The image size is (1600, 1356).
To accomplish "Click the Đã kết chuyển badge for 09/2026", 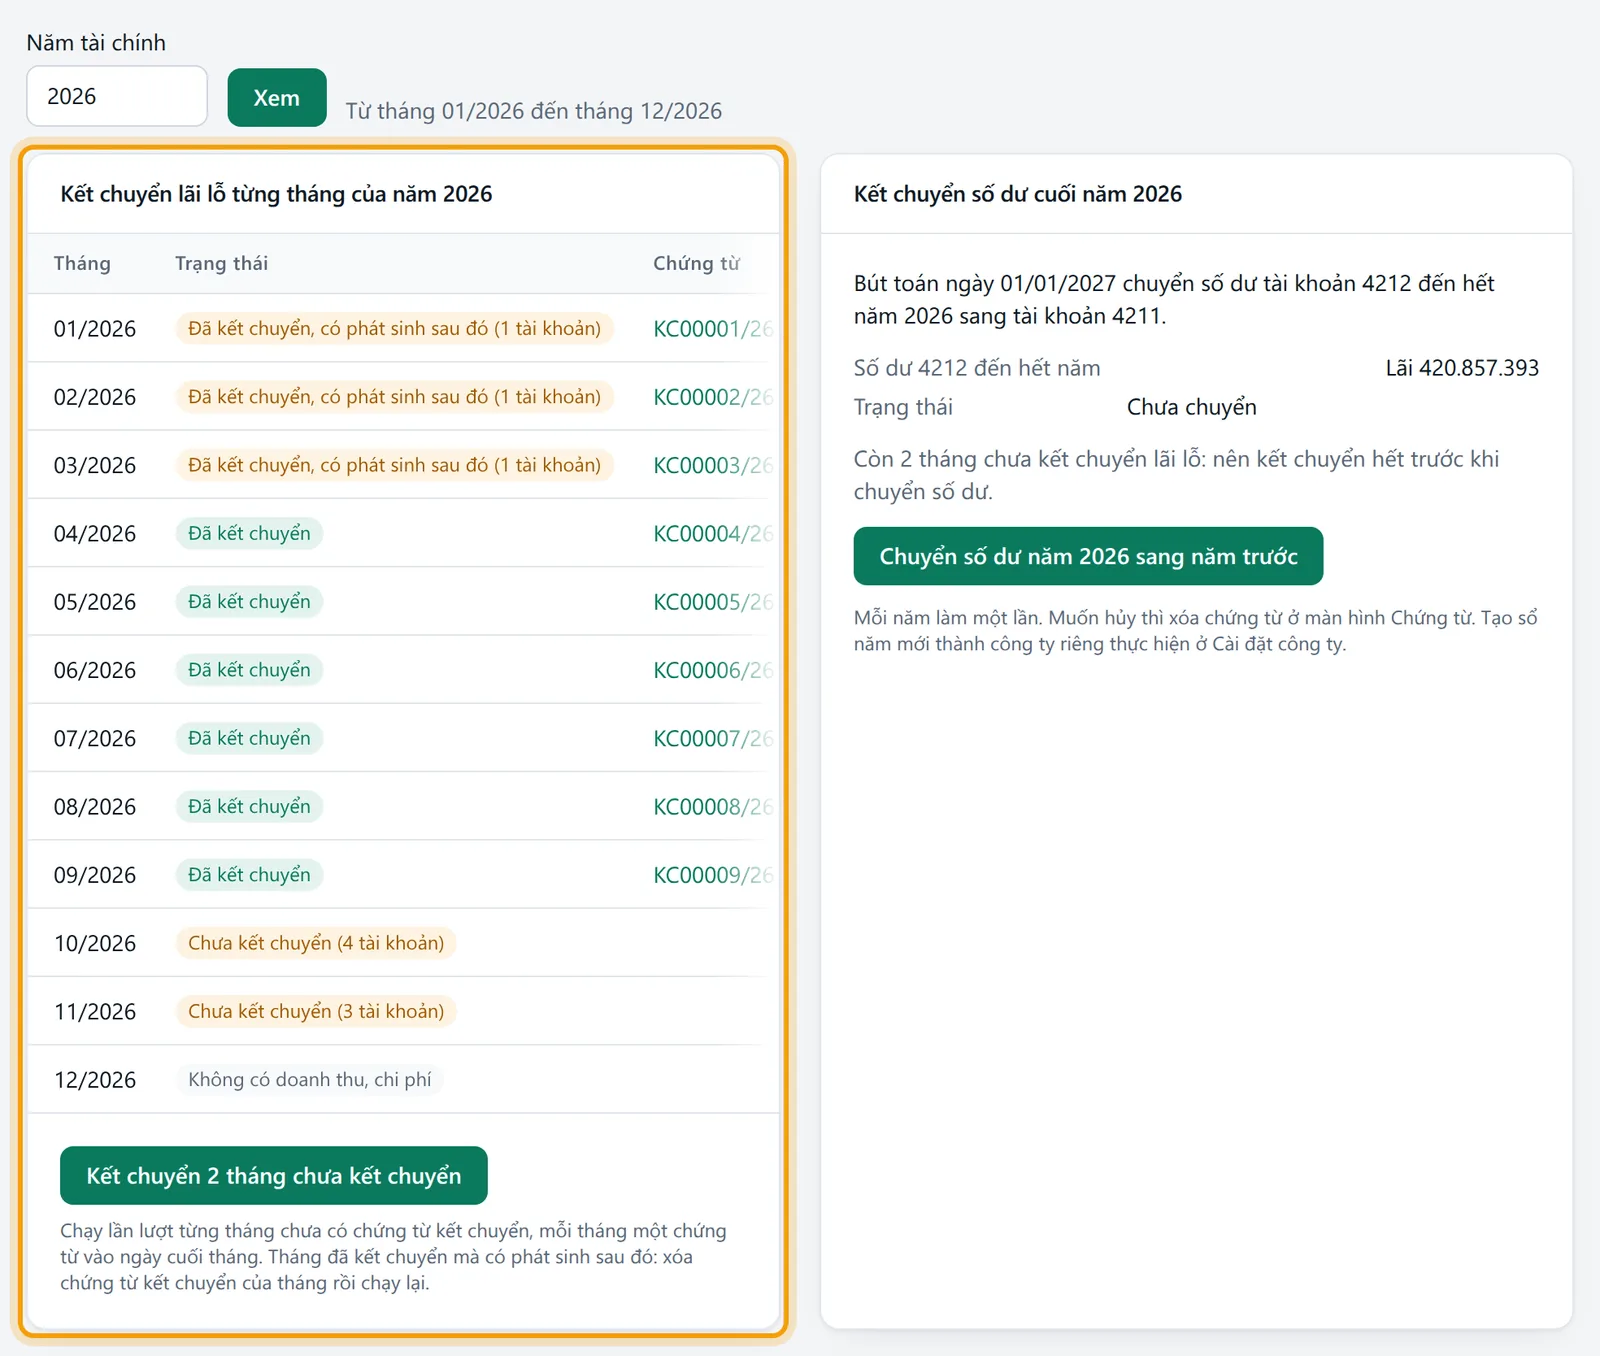I will 249,875.
